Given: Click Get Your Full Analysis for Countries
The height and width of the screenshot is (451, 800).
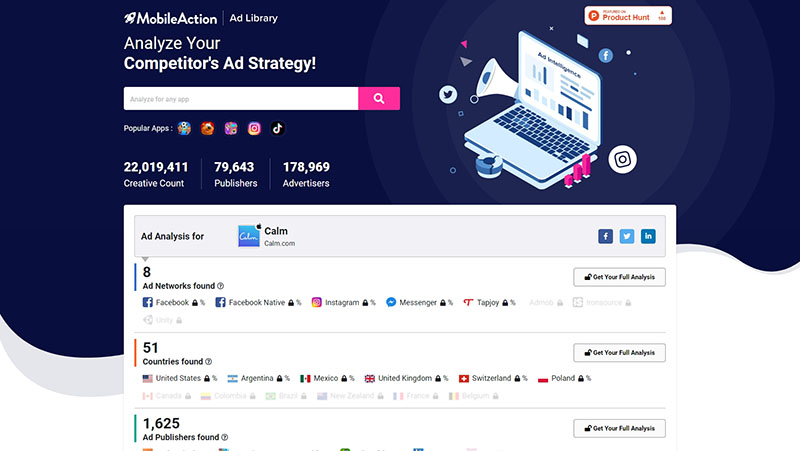Looking at the screenshot, I should coord(619,352).
